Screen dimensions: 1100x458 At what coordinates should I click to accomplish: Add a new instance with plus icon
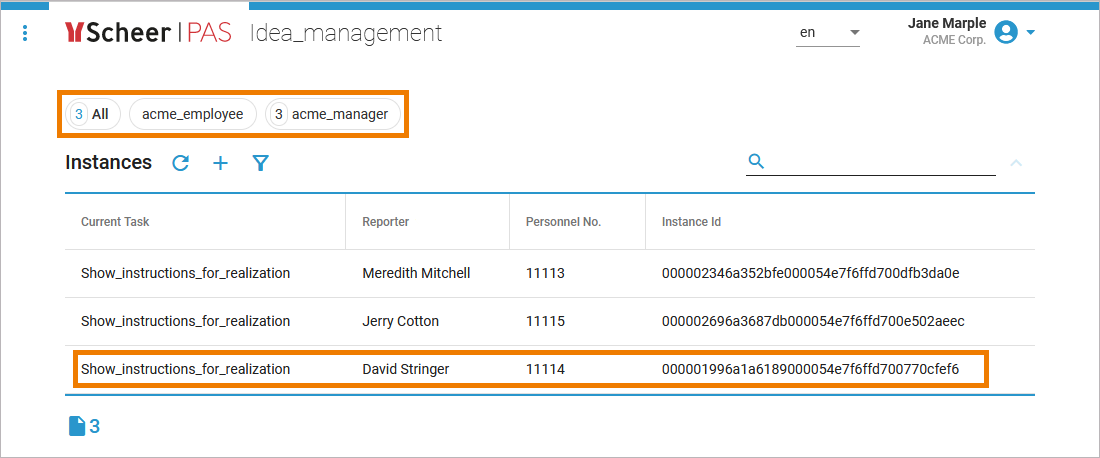point(221,163)
